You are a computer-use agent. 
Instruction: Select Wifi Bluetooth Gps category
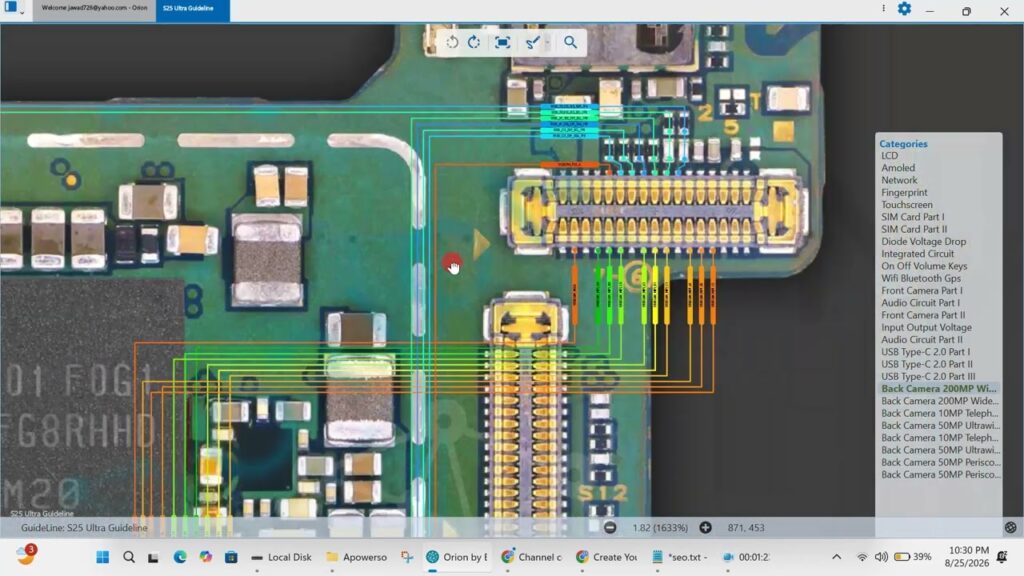click(921, 278)
